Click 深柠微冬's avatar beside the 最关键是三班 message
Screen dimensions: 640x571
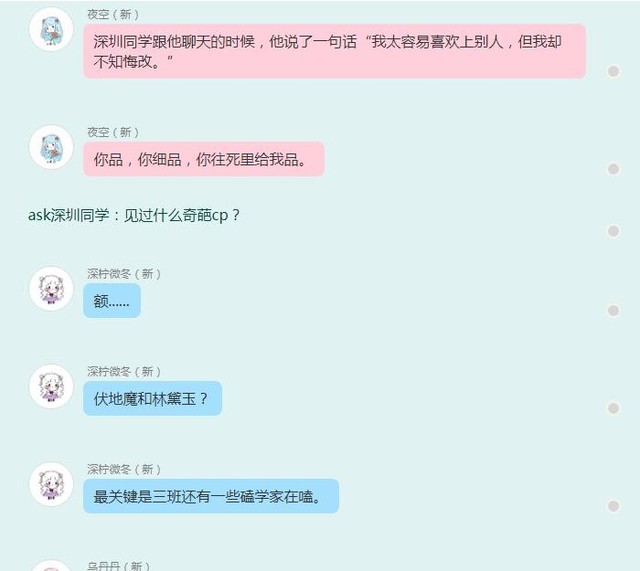(51, 484)
